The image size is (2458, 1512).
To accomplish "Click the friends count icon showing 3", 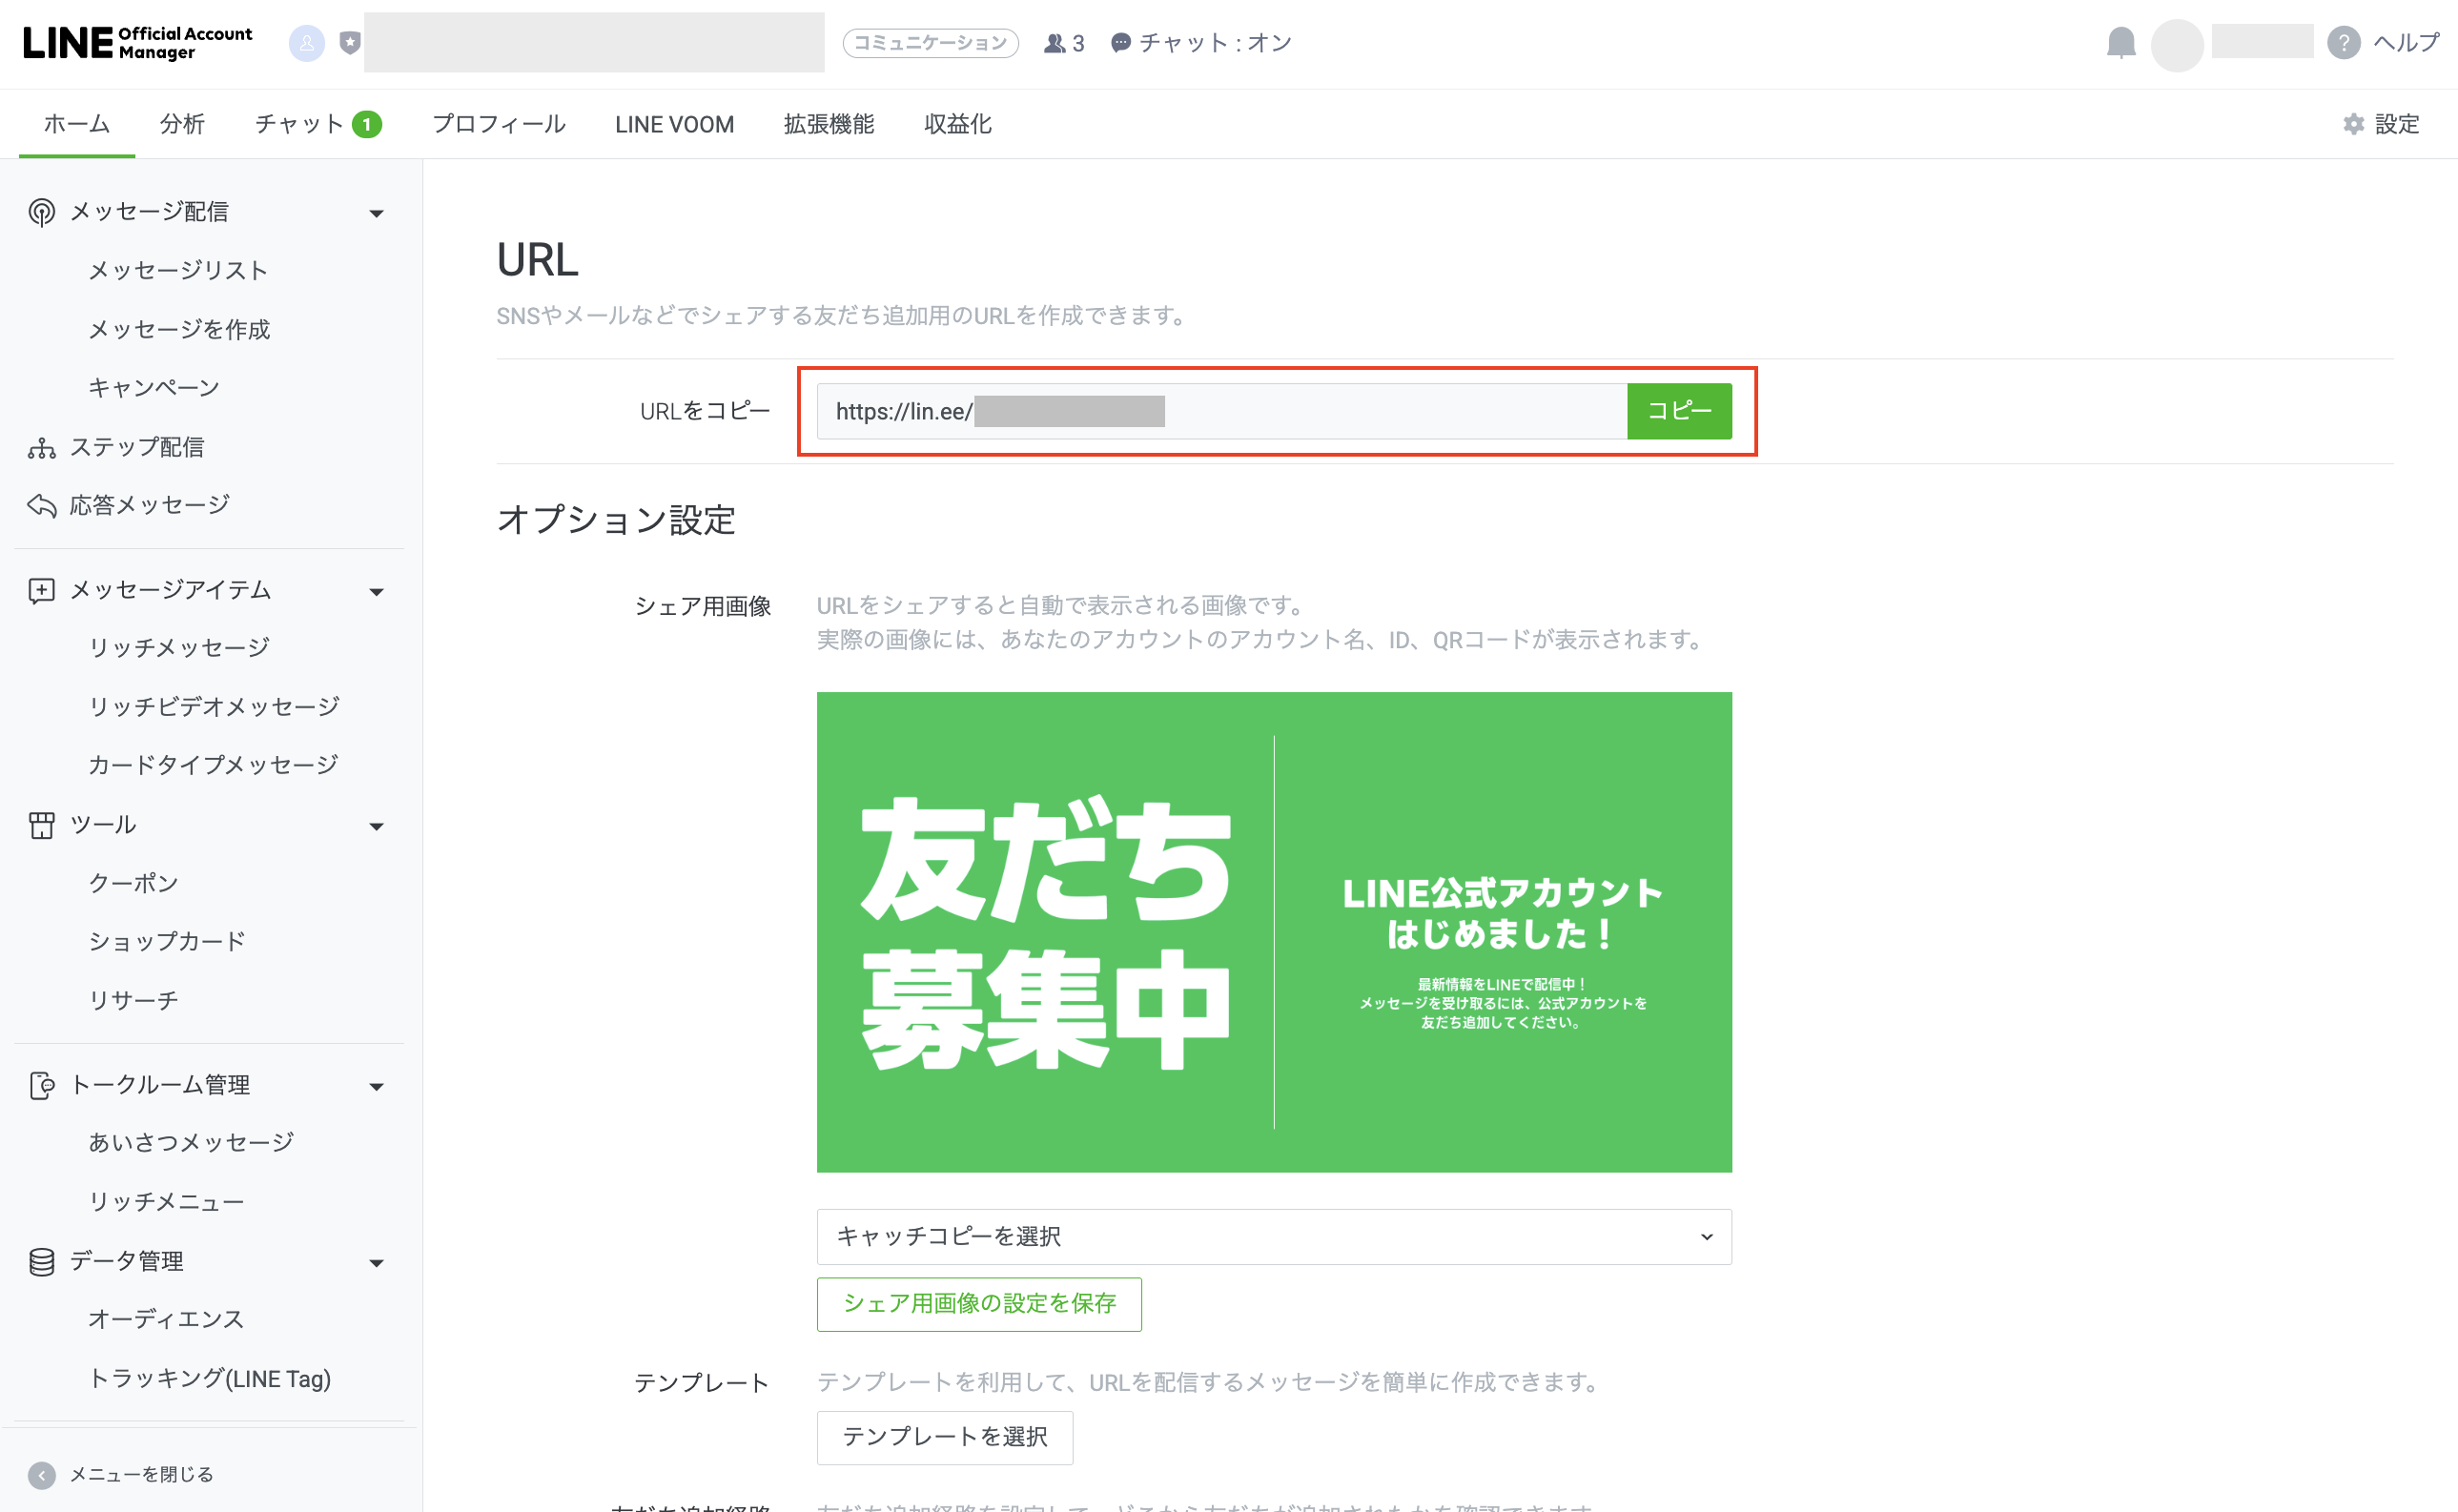I will point(1054,43).
